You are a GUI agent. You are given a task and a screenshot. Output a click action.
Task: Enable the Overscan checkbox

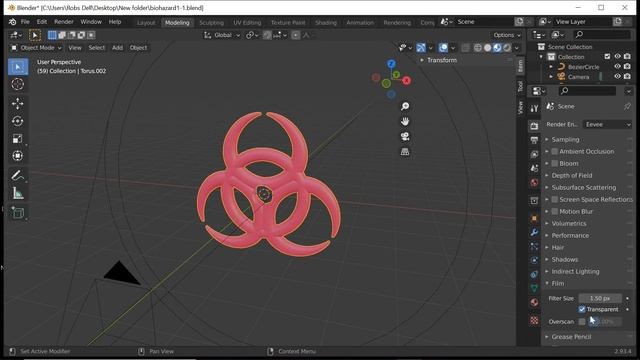click(x=582, y=322)
